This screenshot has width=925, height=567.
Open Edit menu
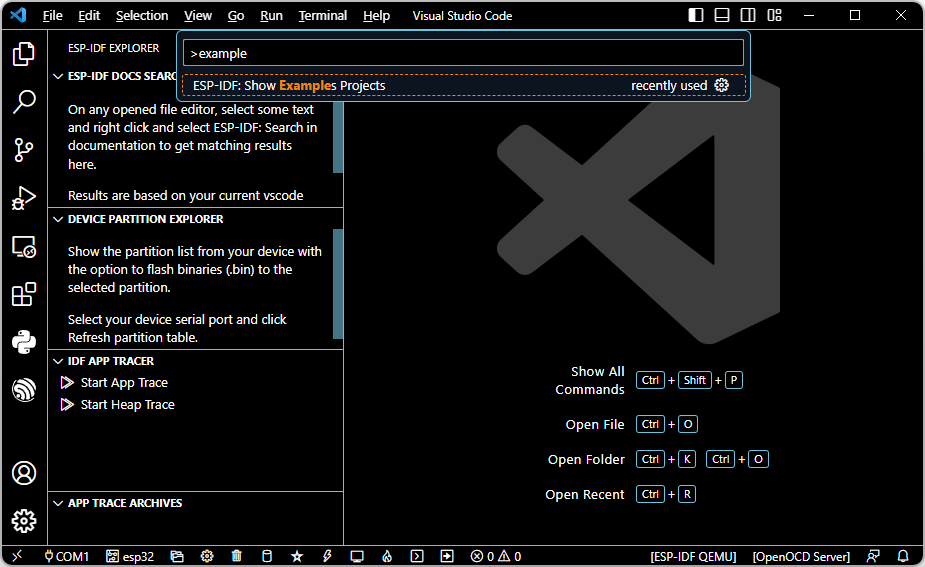pyautogui.click(x=89, y=15)
